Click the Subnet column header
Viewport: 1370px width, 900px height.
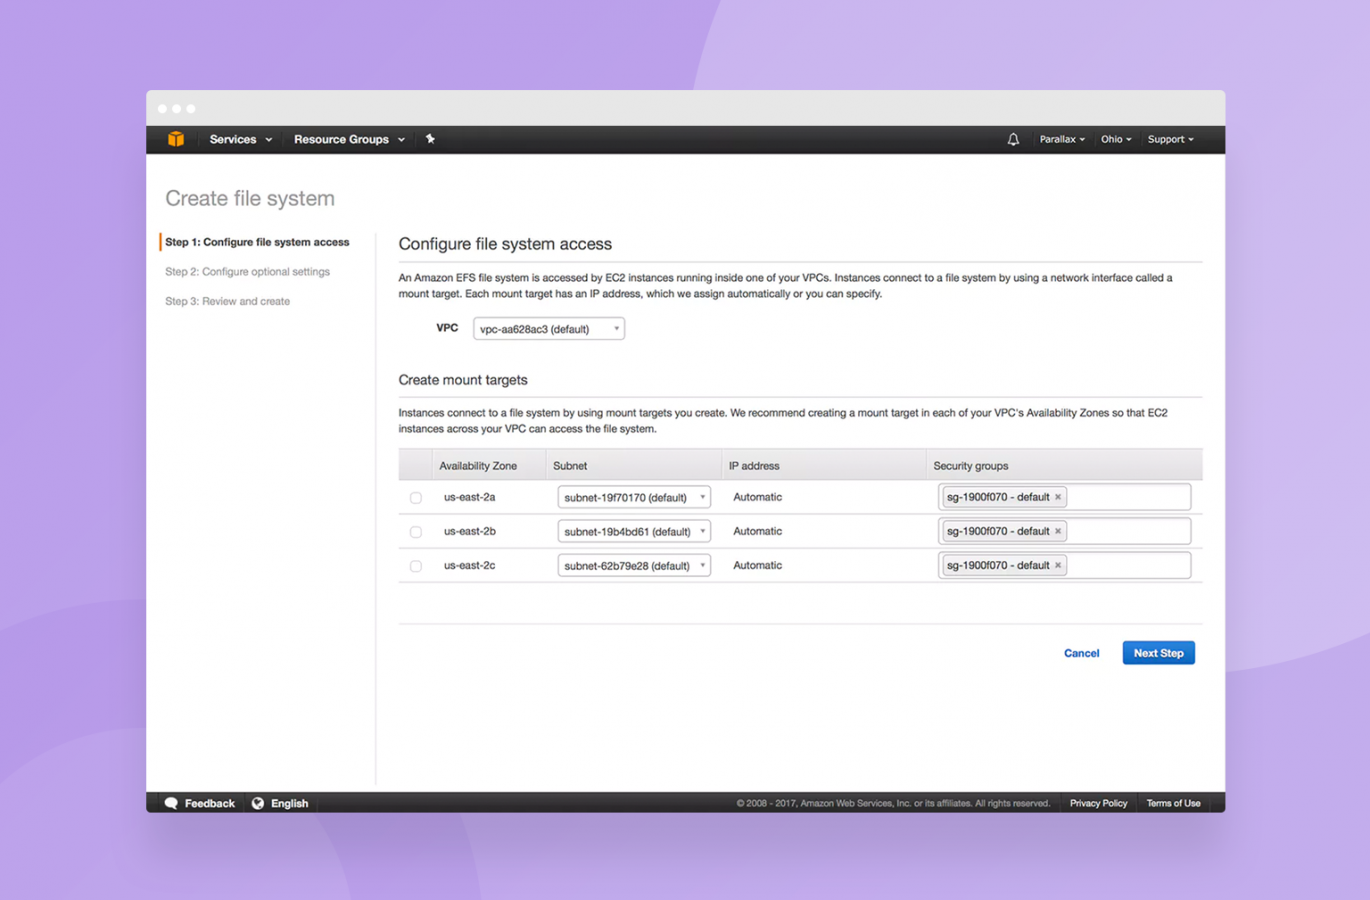pyautogui.click(x=570, y=466)
